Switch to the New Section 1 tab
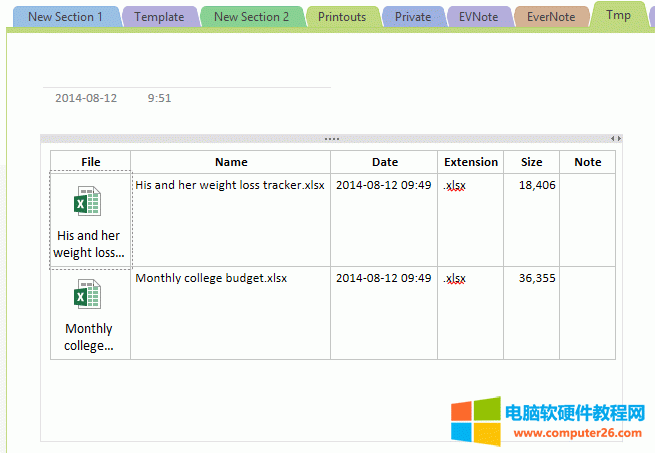This screenshot has width=655, height=453. point(65,17)
